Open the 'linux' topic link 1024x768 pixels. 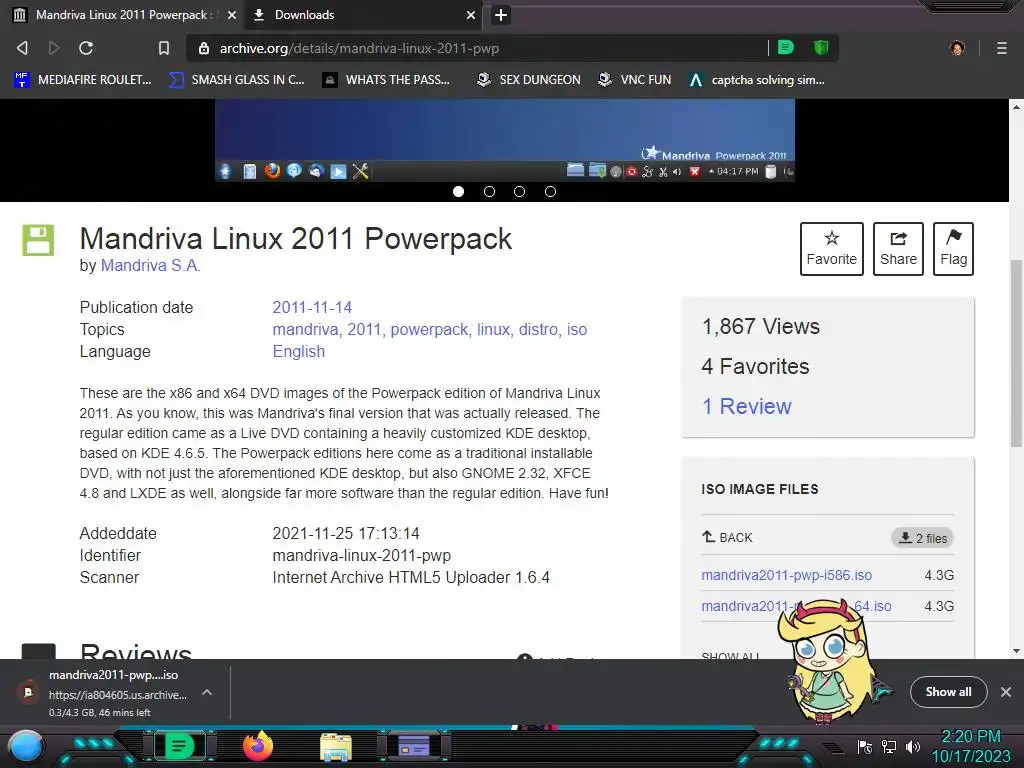(x=493, y=329)
